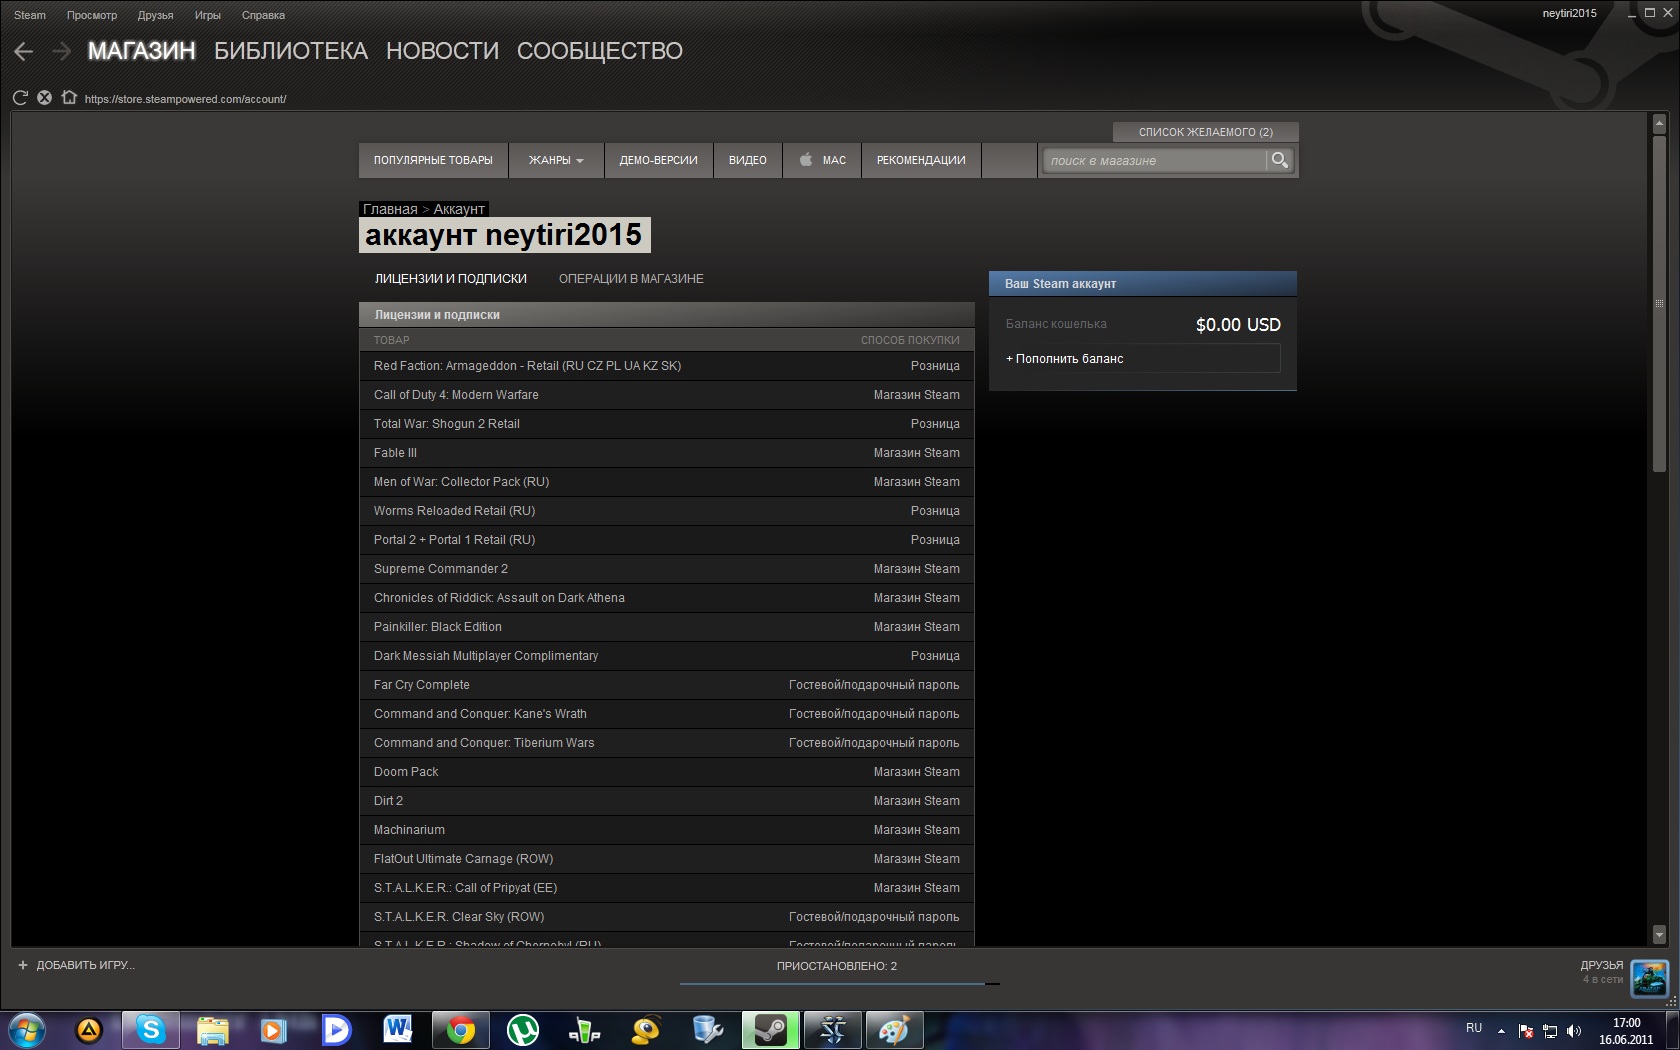Stop loading the page
Image resolution: width=1680 pixels, height=1050 pixels.
point(44,98)
